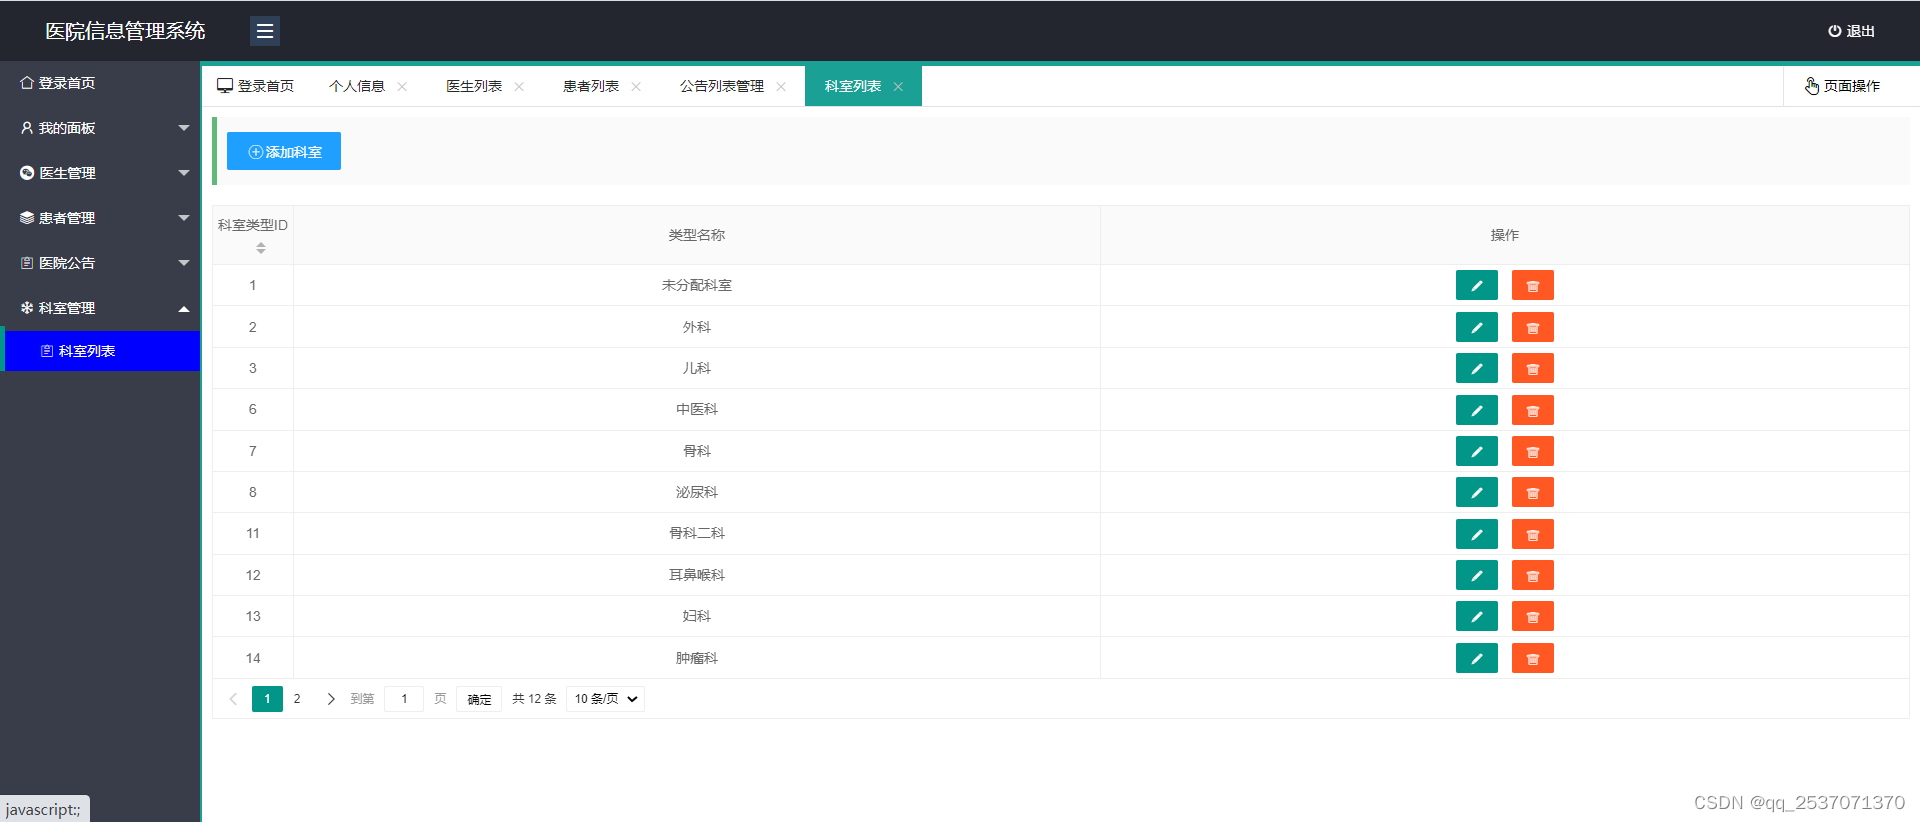Click the 确定 pagination button
Image resolution: width=1920 pixels, height=822 pixels.
tap(479, 699)
